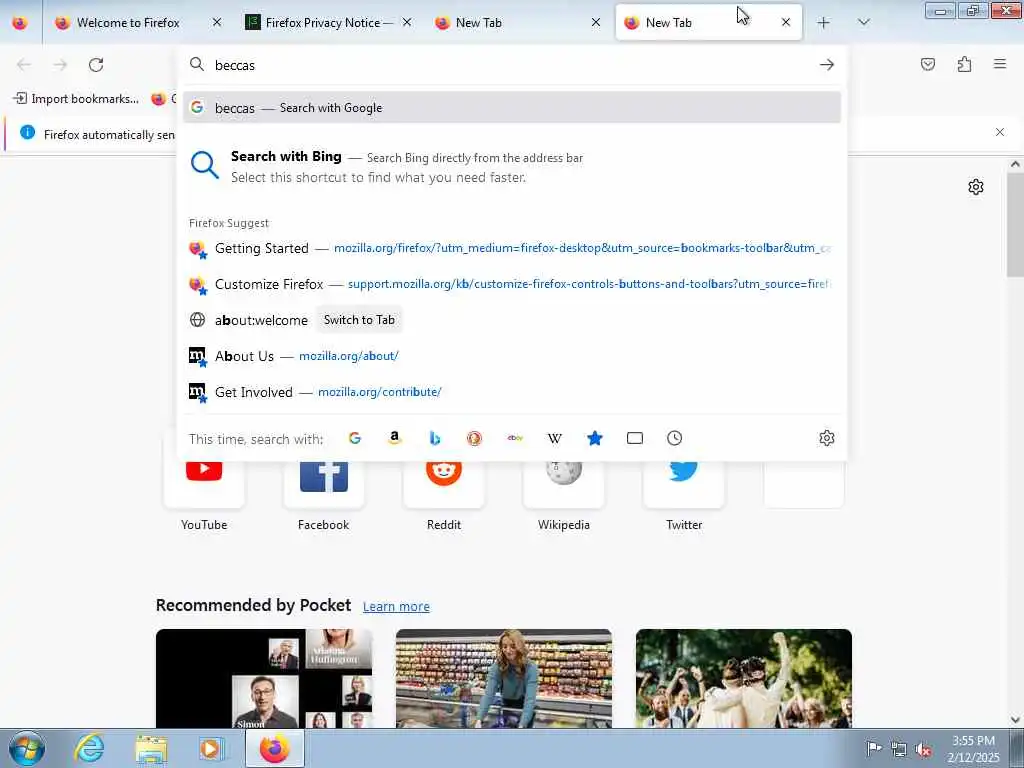Screen dimensions: 1024x768
Task: Open the Firefox View pinned tab
Action: [20, 22]
